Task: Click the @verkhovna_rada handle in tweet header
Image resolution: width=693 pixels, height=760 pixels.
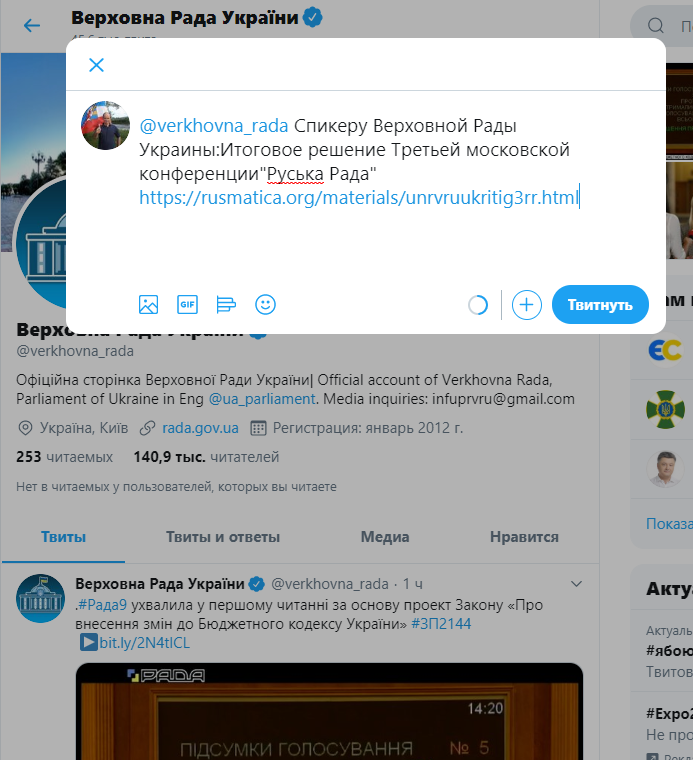Action: click(x=330, y=584)
